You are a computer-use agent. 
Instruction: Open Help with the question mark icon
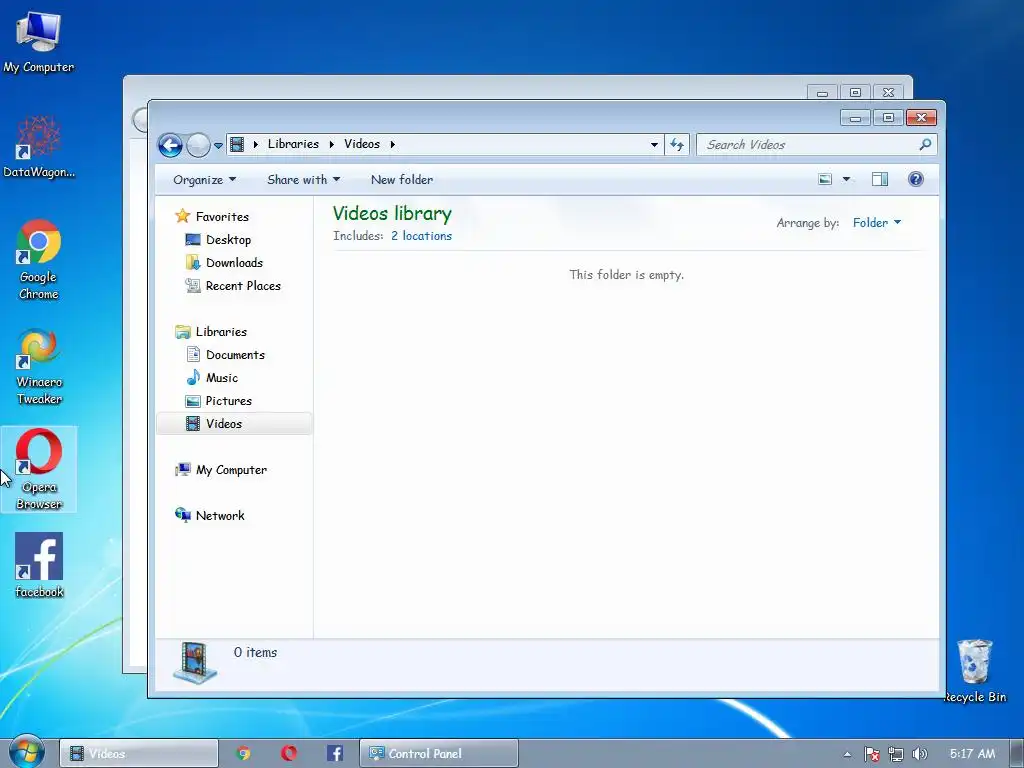[x=916, y=179]
